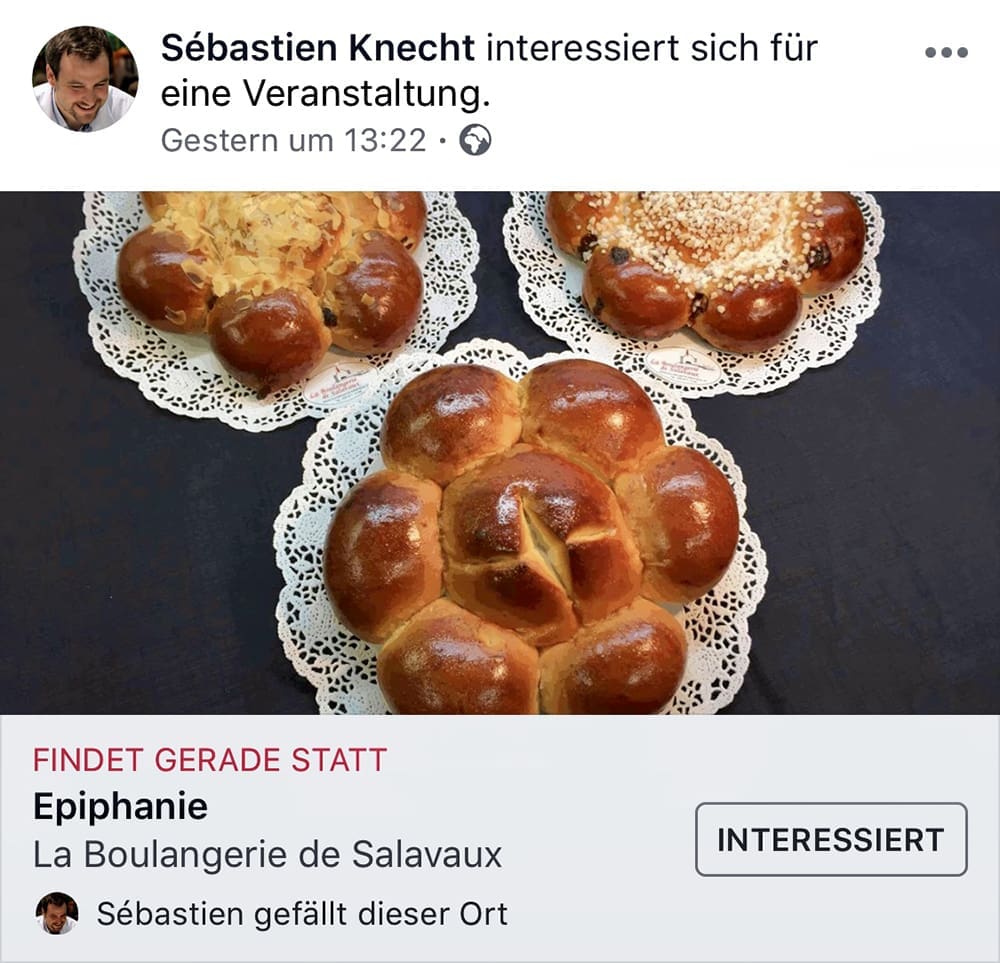
Task: Click the public globe privacy icon
Action: coord(476,140)
